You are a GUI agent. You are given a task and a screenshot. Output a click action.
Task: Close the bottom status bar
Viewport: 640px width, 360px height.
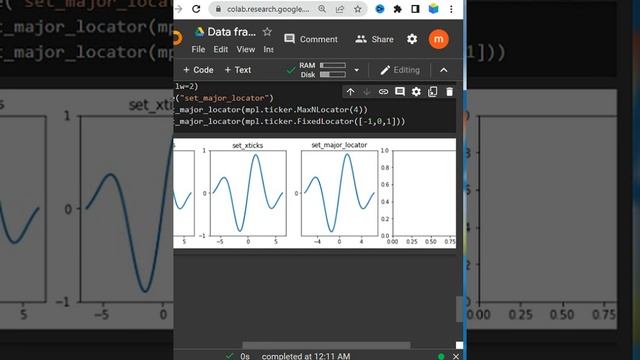click(456, 356)
